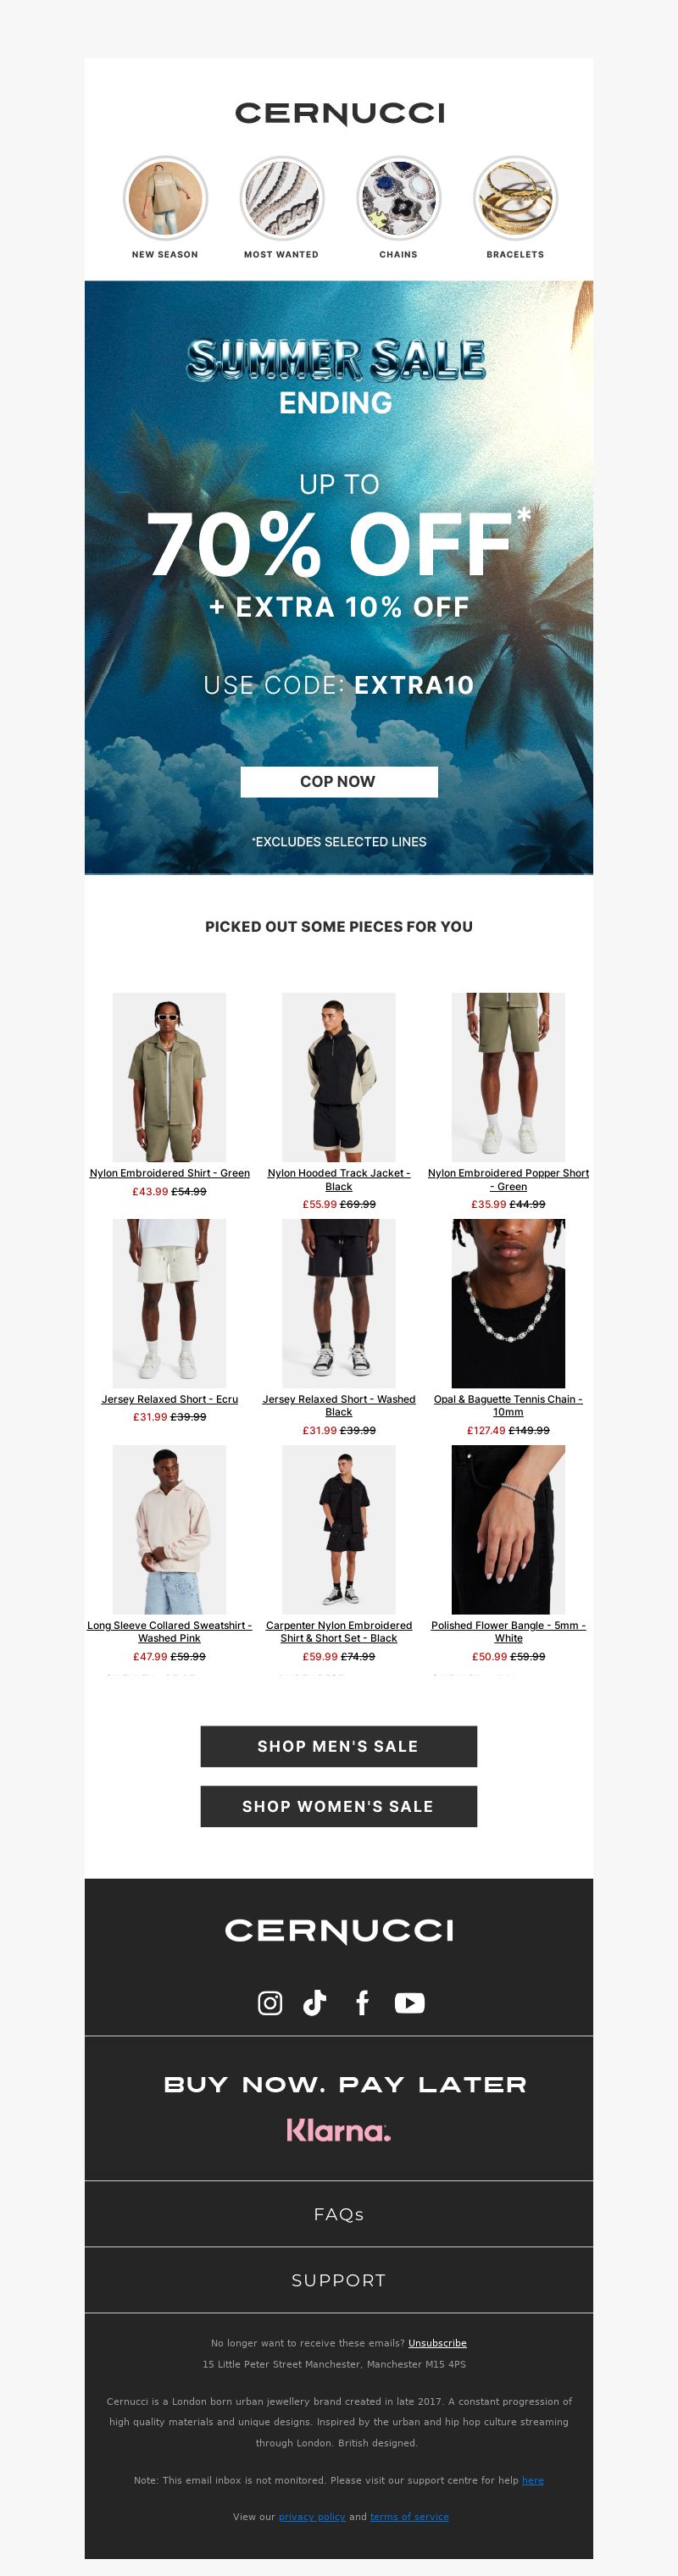Open the Most Wanted circle icon

(x=282, y=198)
